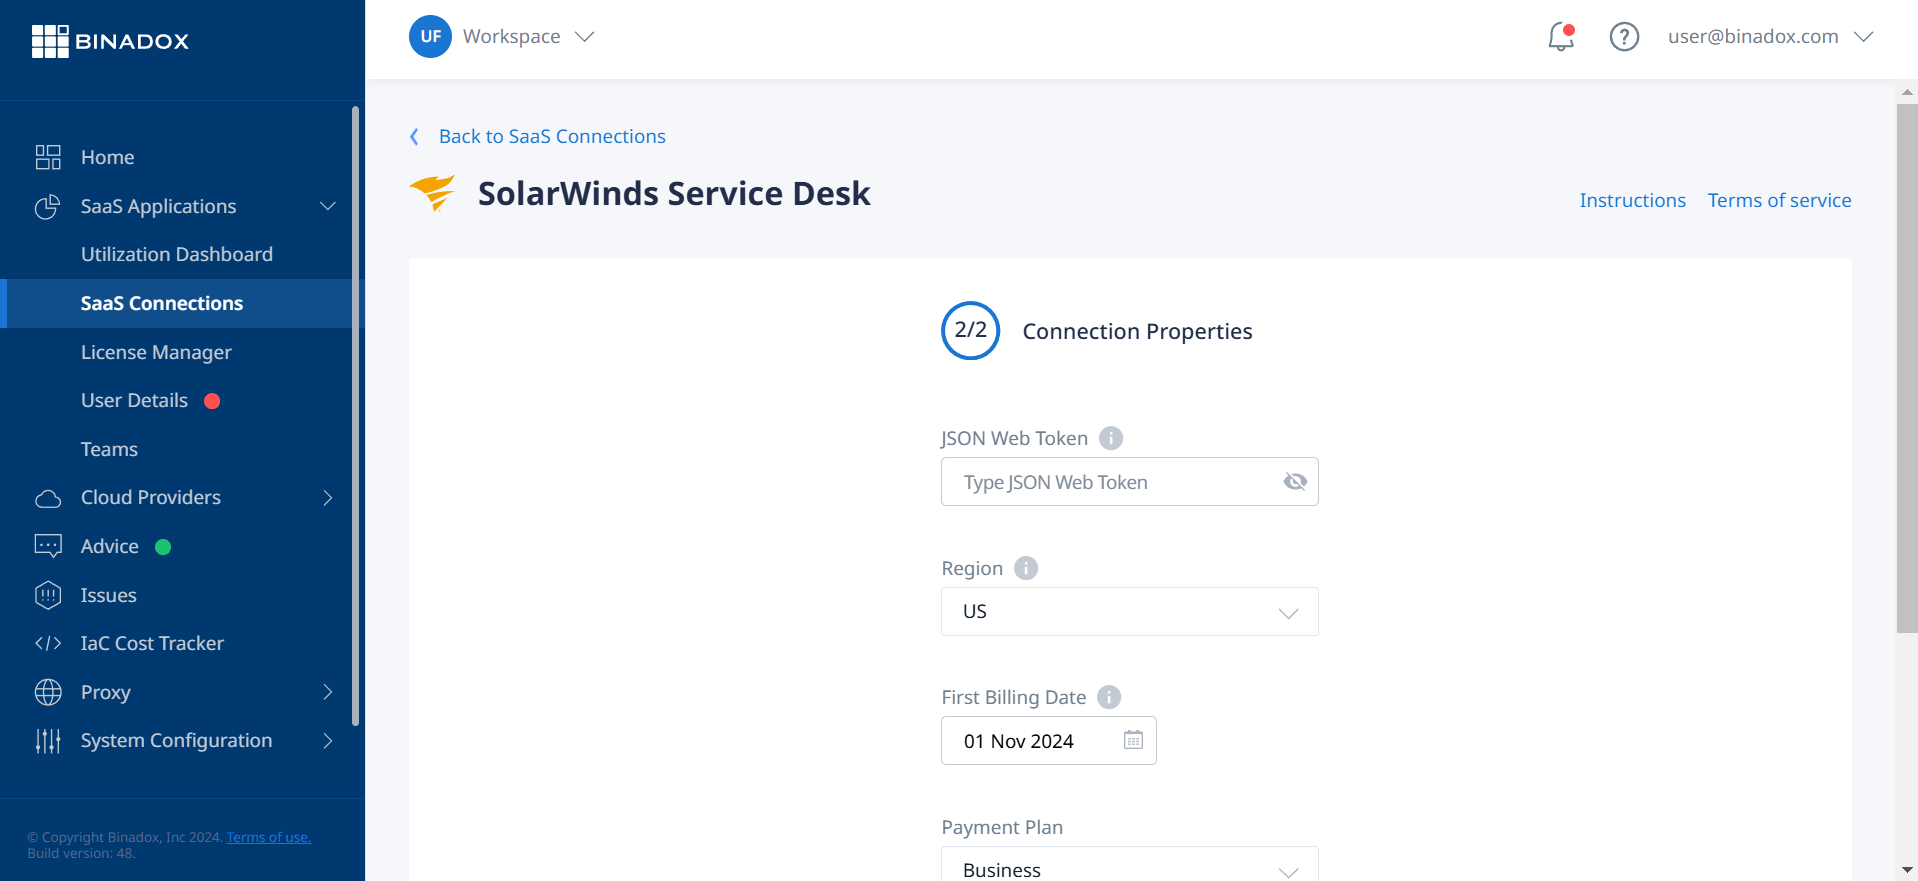1918x881 pixels.
Task: Click the SolarWinds Service Desk title
Action: coord(674,193)
